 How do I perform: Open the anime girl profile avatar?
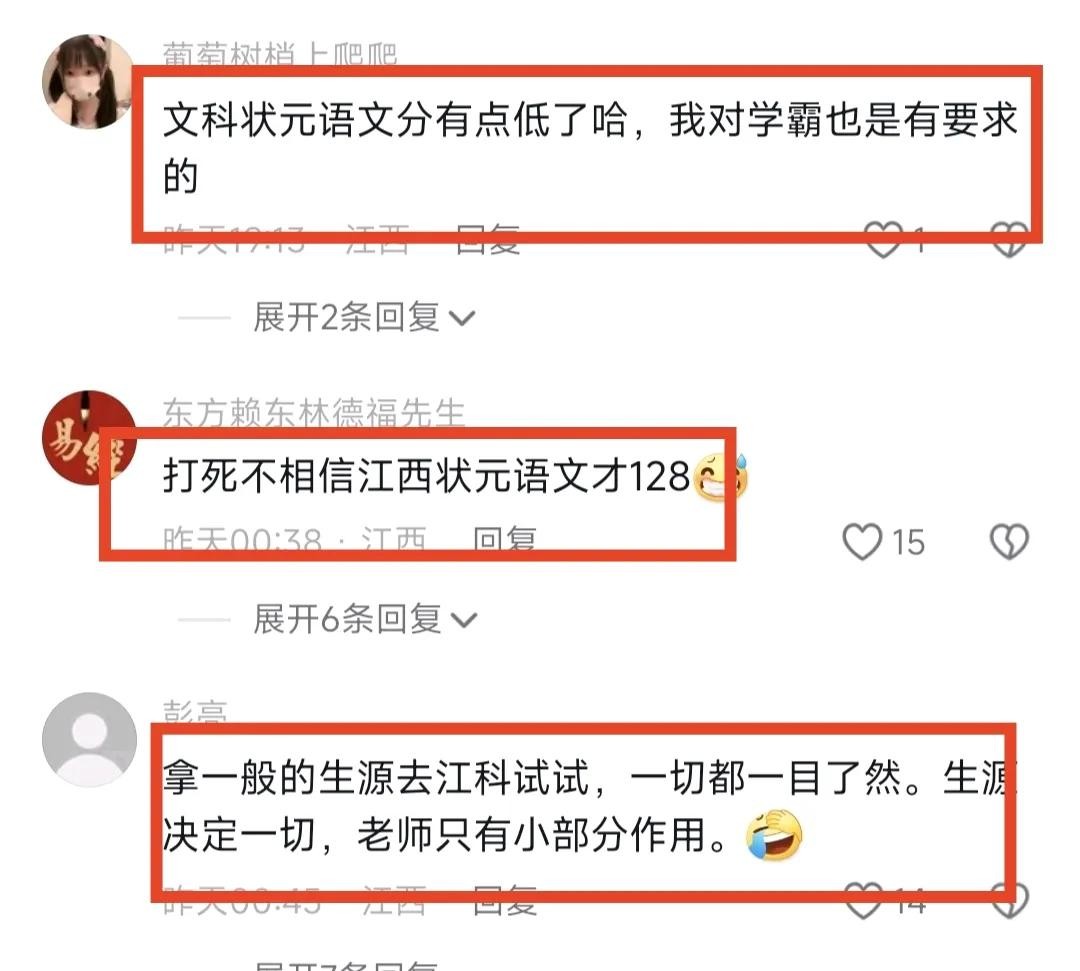coord(90,82)
